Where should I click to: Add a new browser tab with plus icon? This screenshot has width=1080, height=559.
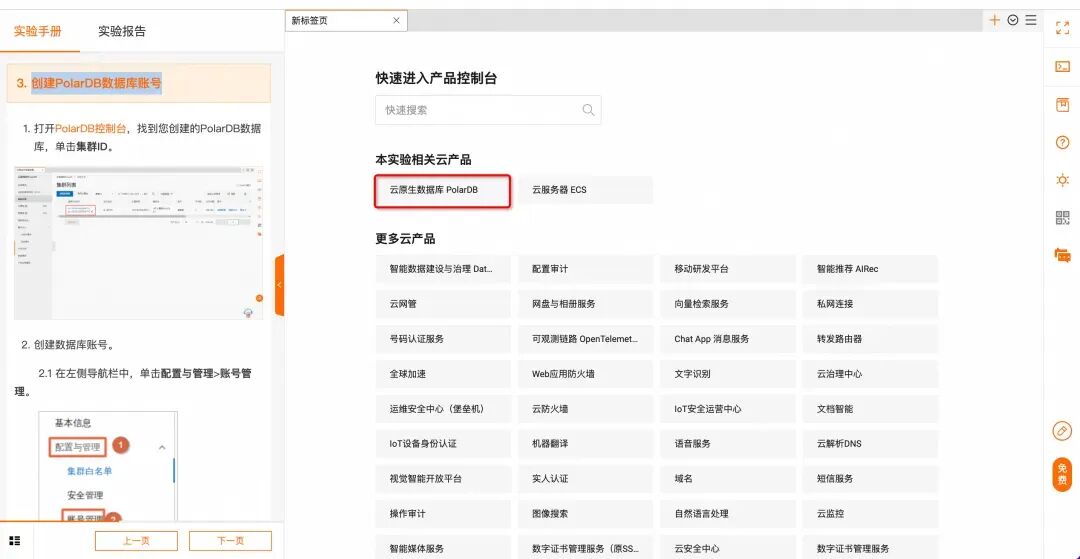(994, 20)
